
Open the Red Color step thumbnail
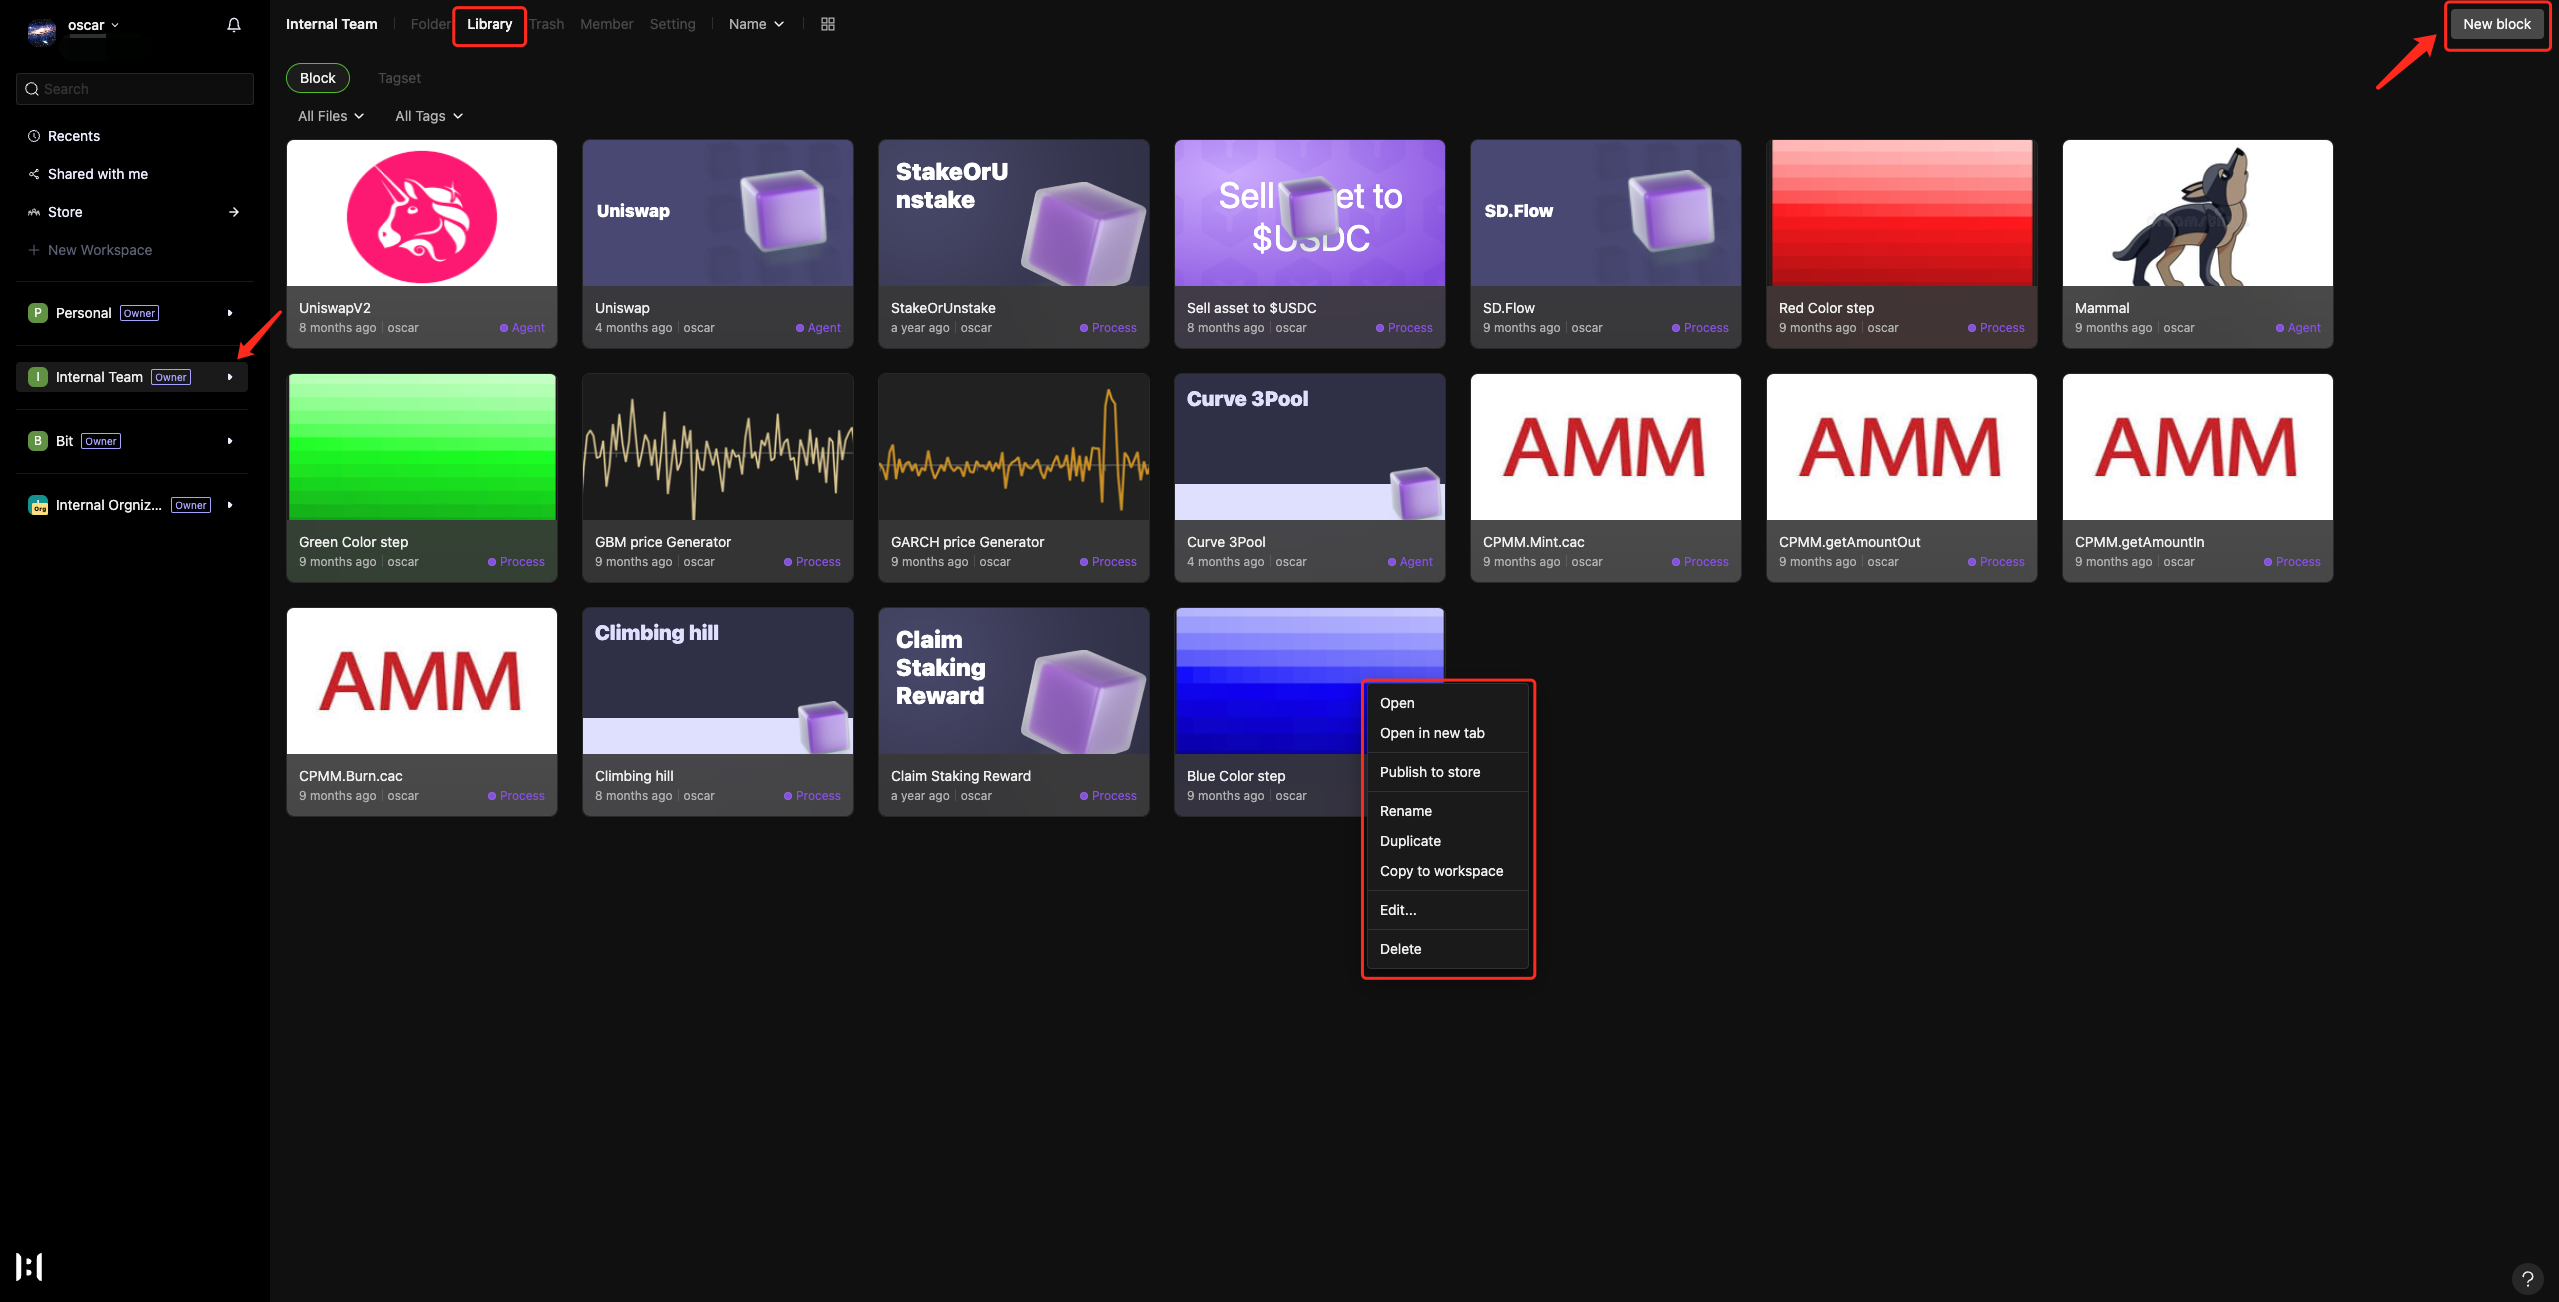(1901, 213)
